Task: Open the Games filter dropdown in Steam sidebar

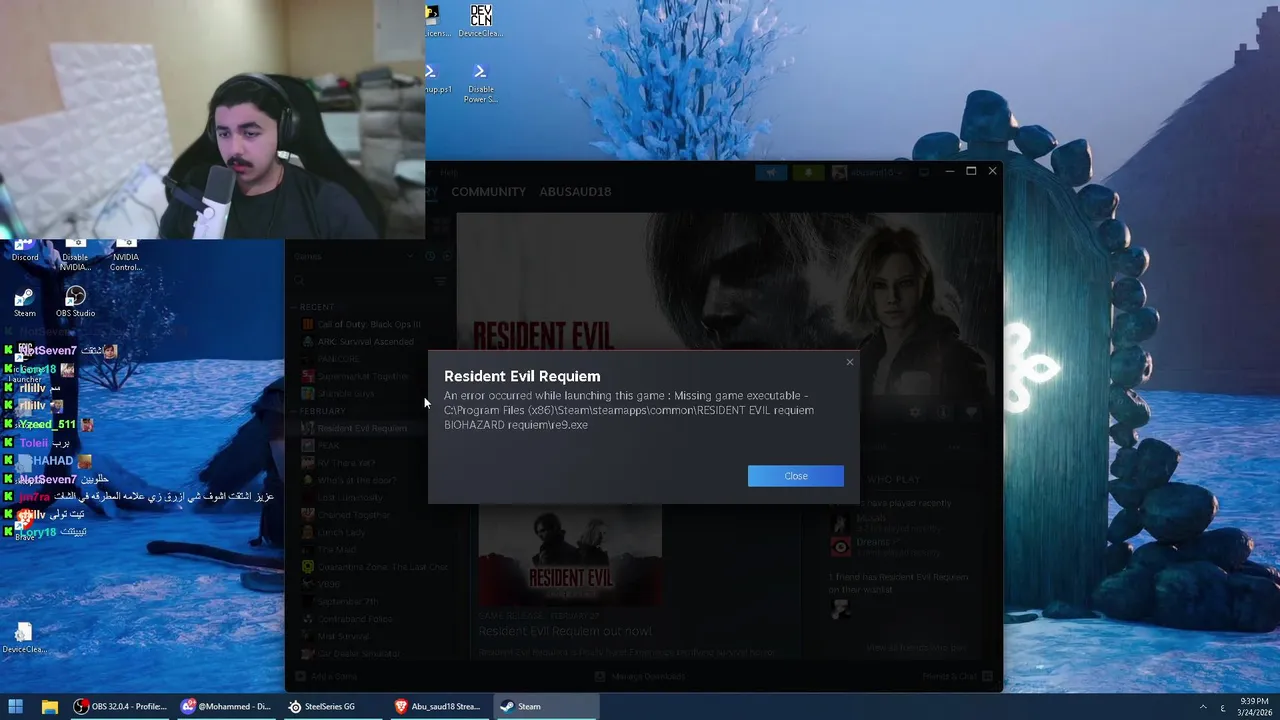Action: pyautogui.click(x=353, y=256)
